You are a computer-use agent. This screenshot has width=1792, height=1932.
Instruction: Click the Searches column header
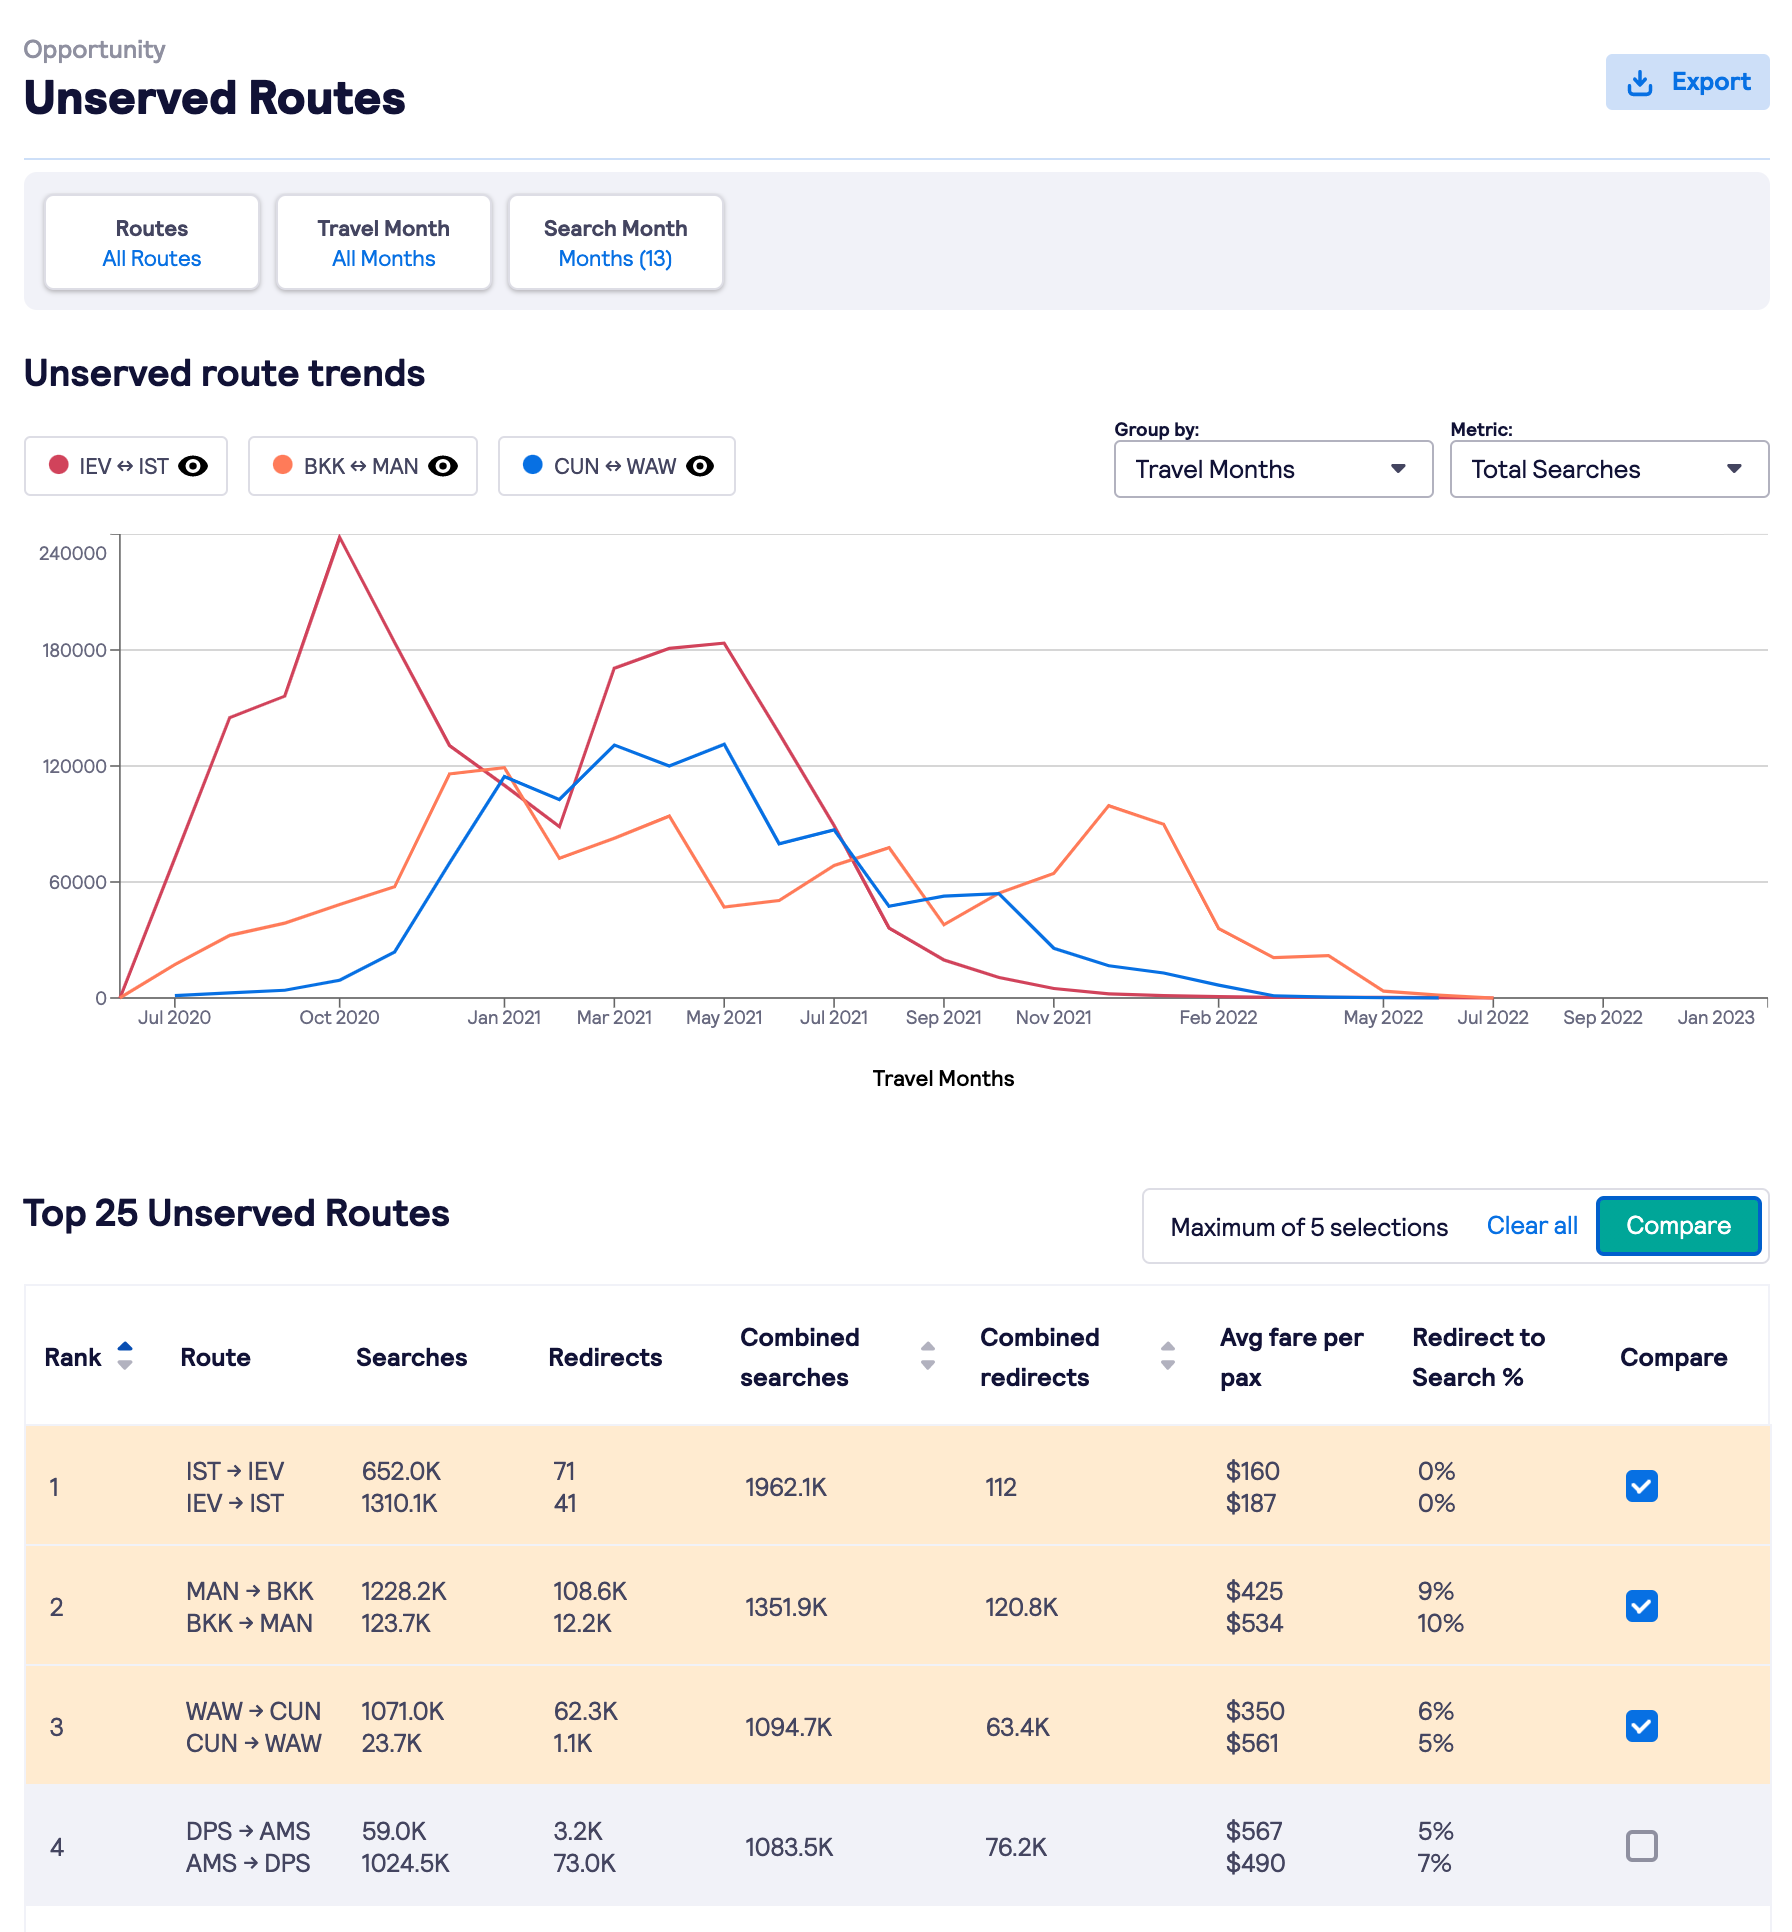tap(411, 1357)
